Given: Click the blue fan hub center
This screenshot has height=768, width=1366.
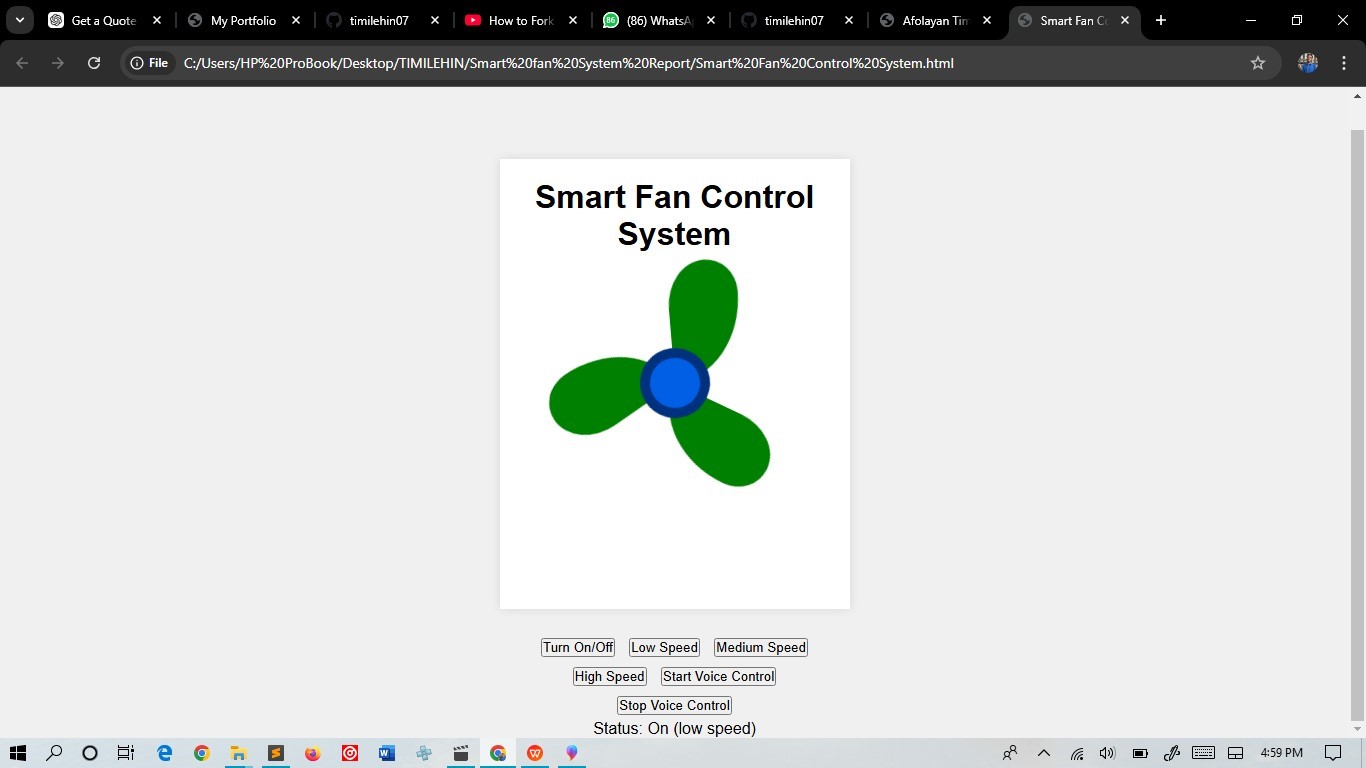Looking at the screenshot, I should point(675,383).
